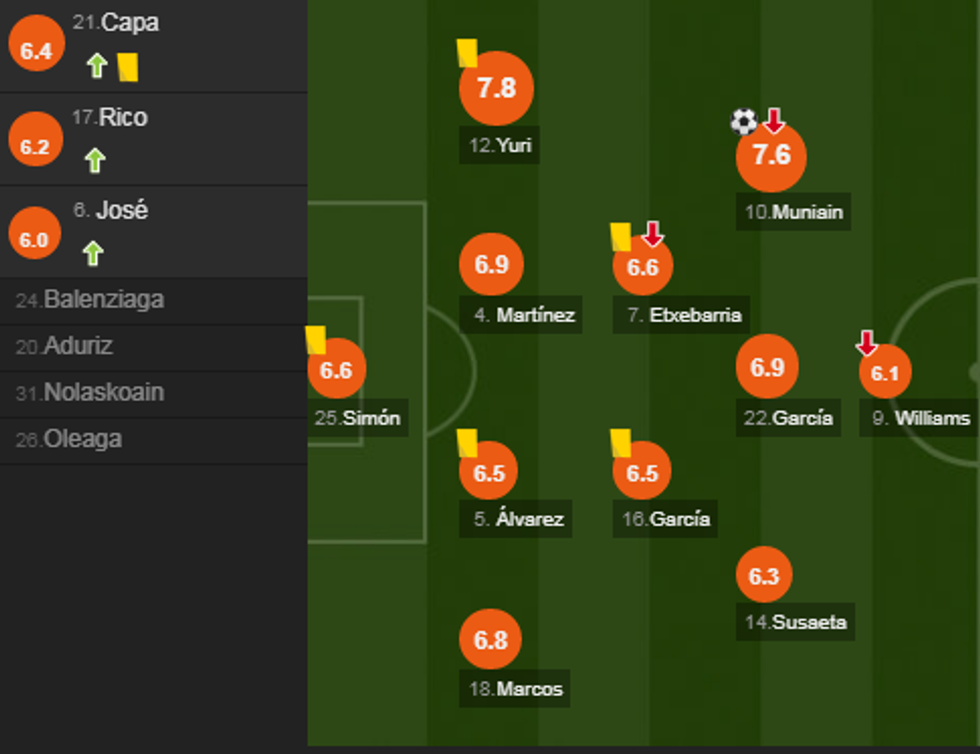Click Muniain's red substitution arrow
The height and width of the screenshot is (754, 980).
774,121
